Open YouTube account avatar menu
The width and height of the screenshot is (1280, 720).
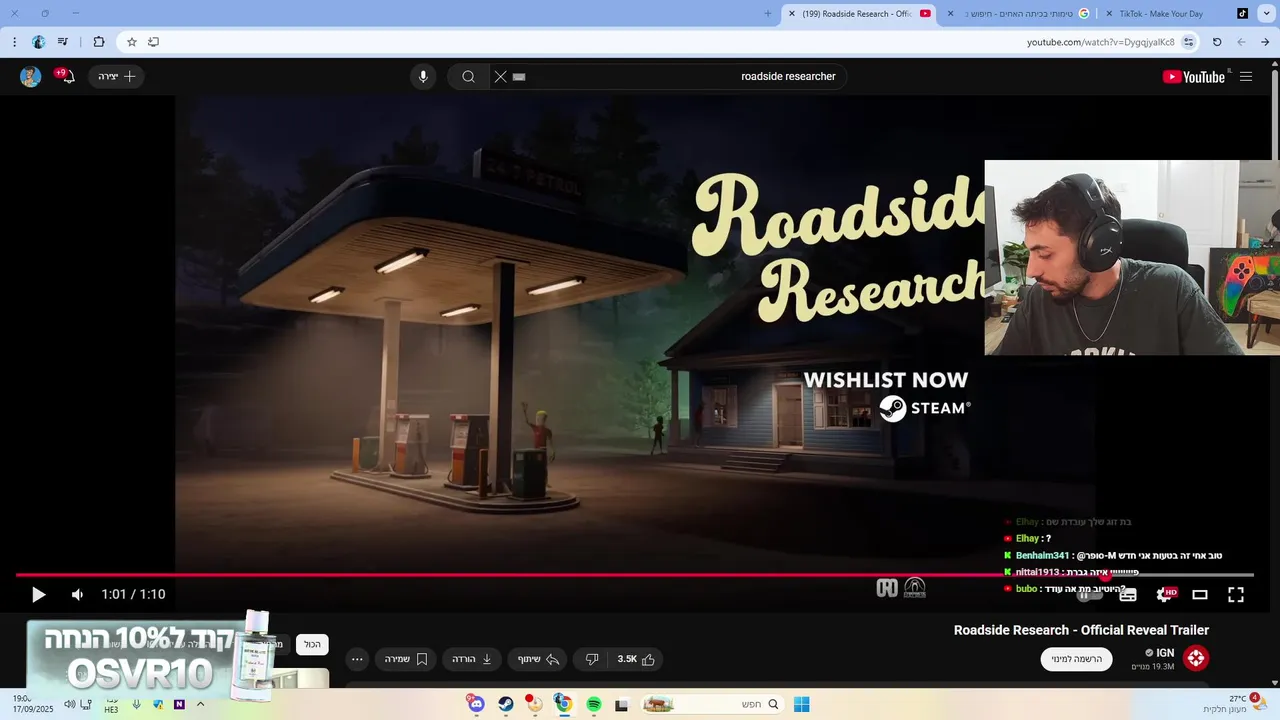(31, 77)
